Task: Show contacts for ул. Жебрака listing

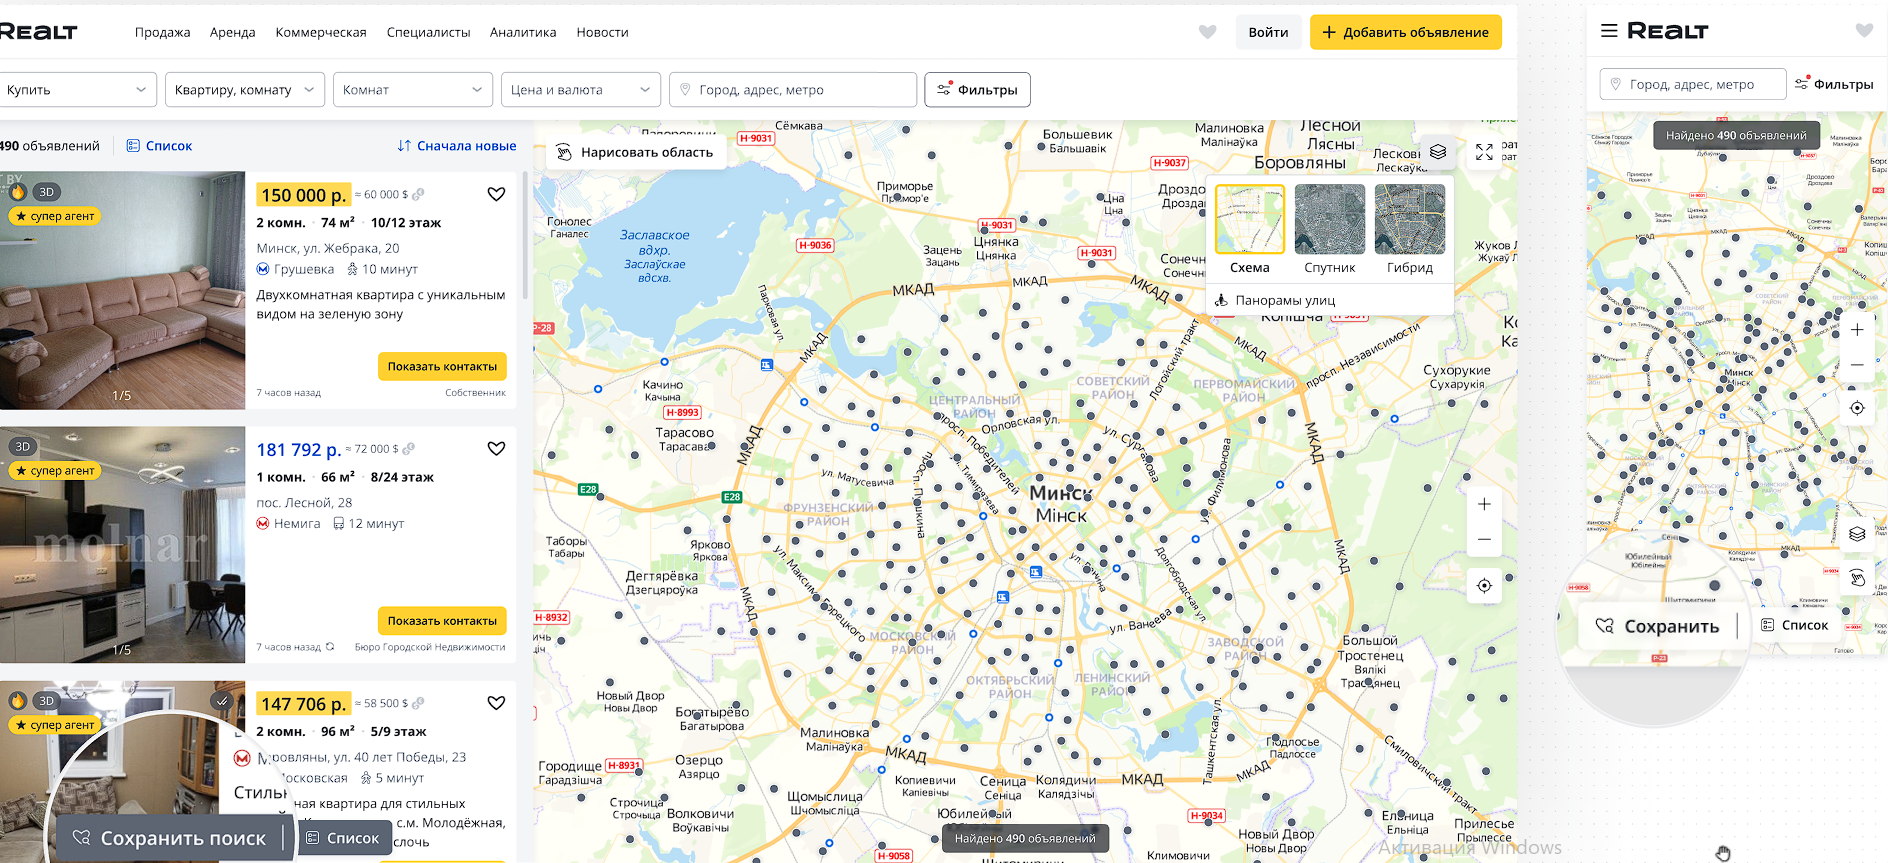Action: pyautogui.click(x=442, y=366)
